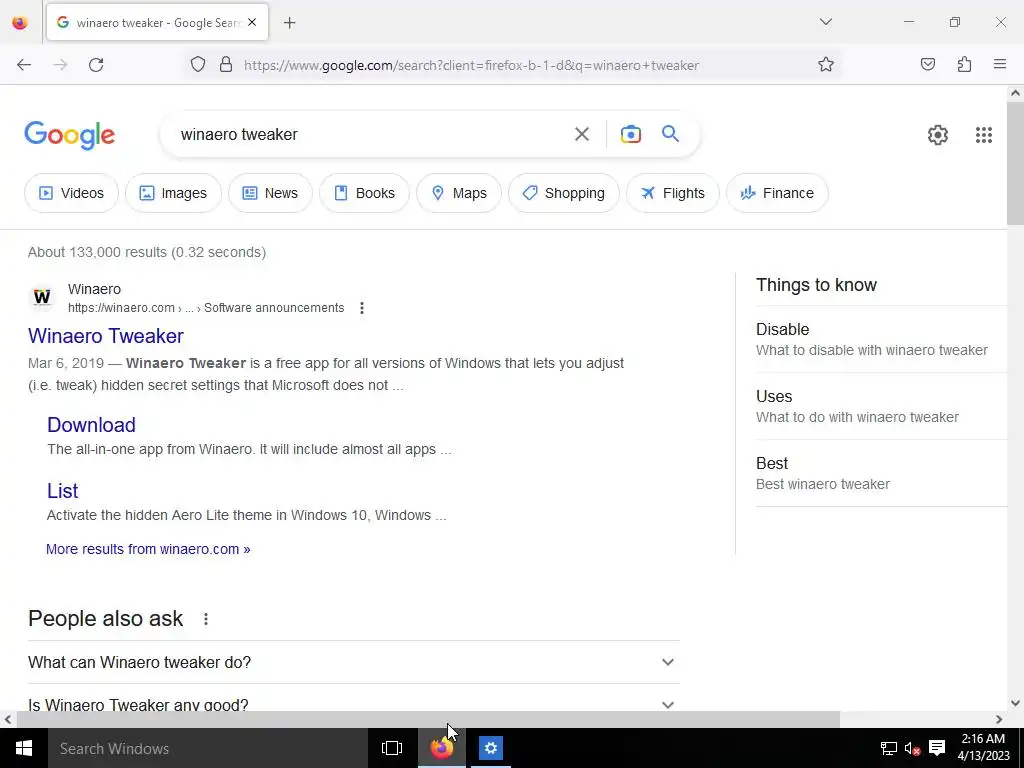The height and width of the screenshot is (768, 1024).
Task: Switch to the Videos filter
Action: point(71,193)
